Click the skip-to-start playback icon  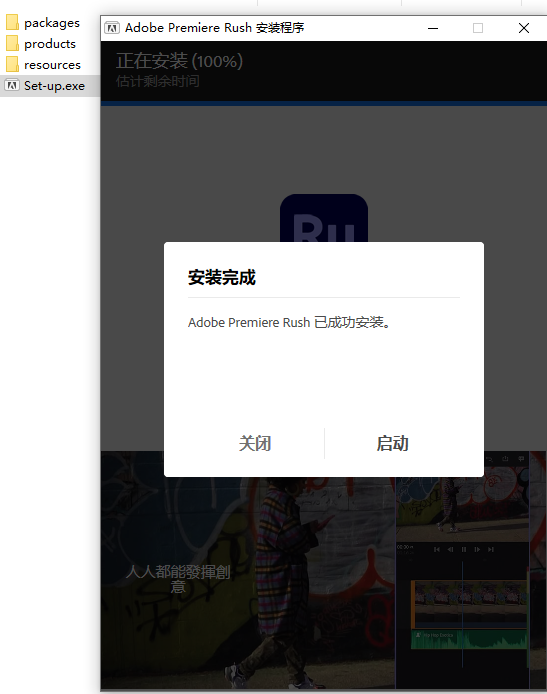pyautogui.click(x=437, y=549)
